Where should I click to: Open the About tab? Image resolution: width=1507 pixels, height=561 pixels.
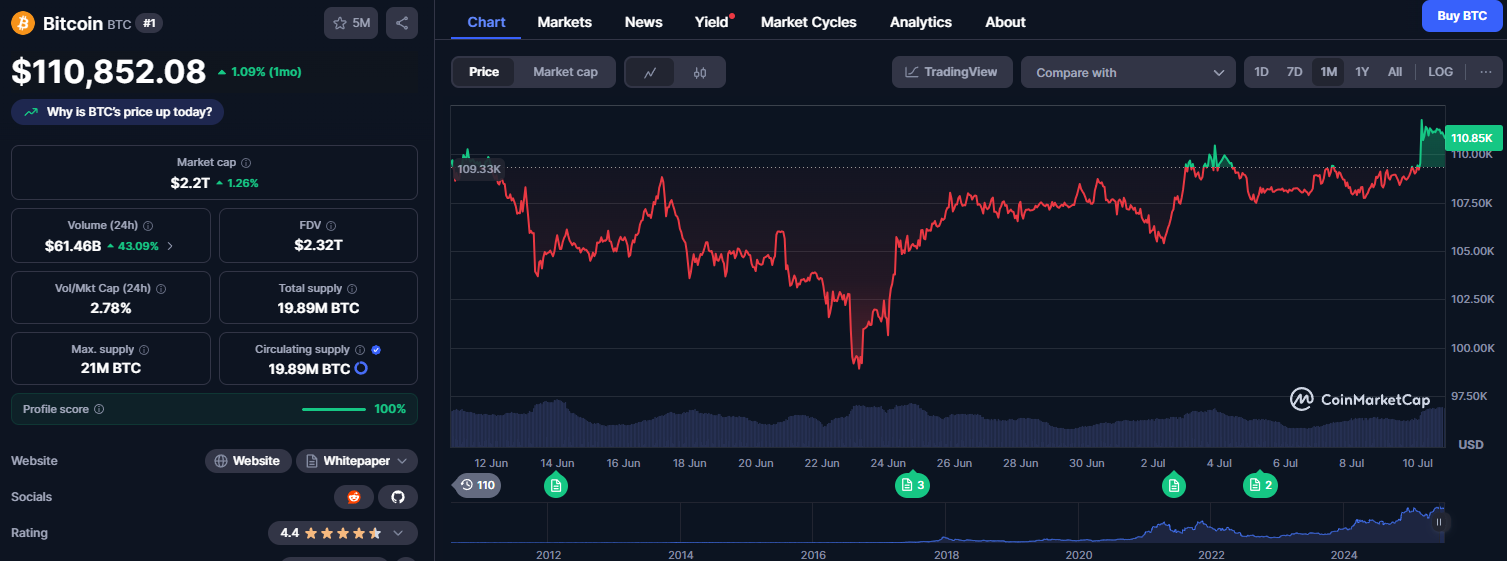tap(1005, 22)
